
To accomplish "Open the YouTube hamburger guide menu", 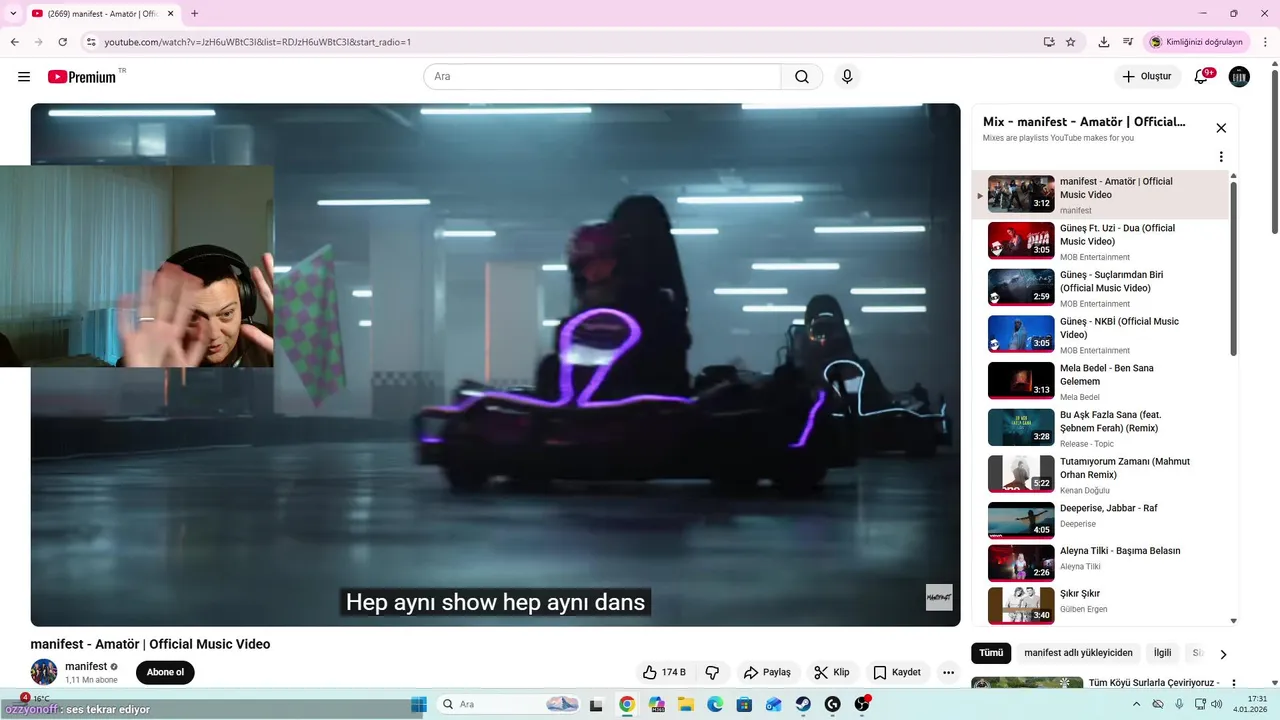I will coord(24,77).
